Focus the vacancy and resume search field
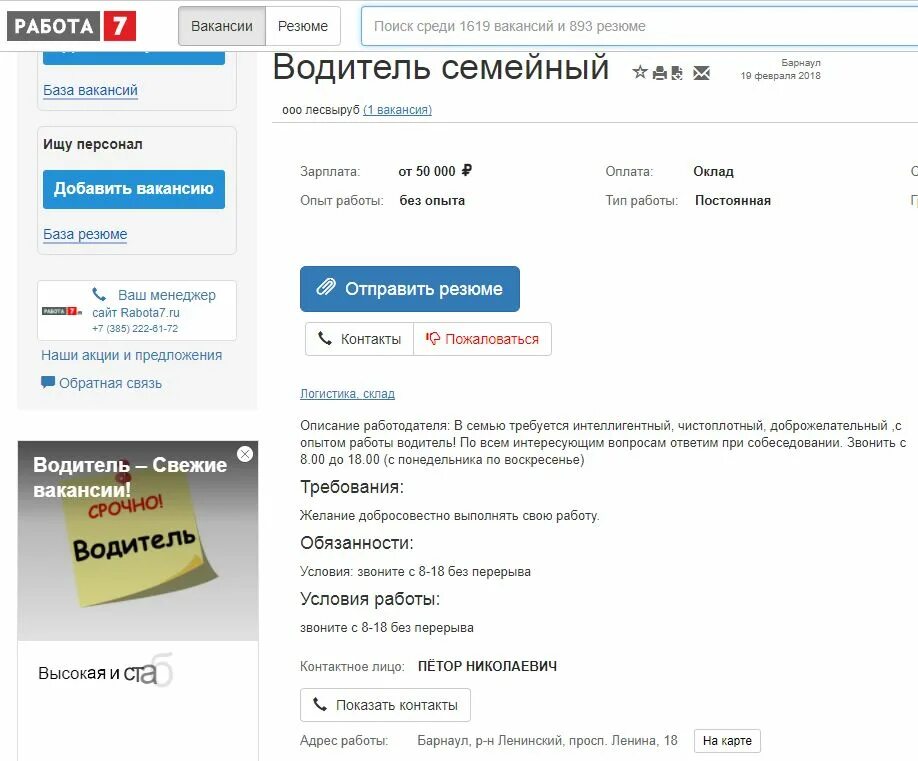 pyautogui.click(x=639, y=26)
